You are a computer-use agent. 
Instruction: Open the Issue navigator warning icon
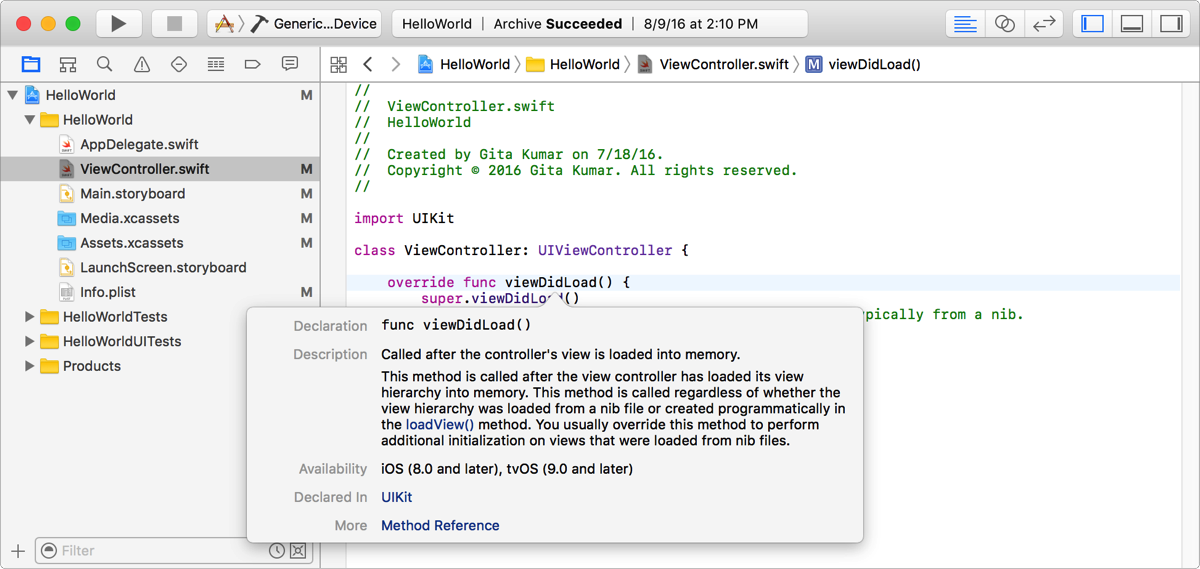[142, 65]
